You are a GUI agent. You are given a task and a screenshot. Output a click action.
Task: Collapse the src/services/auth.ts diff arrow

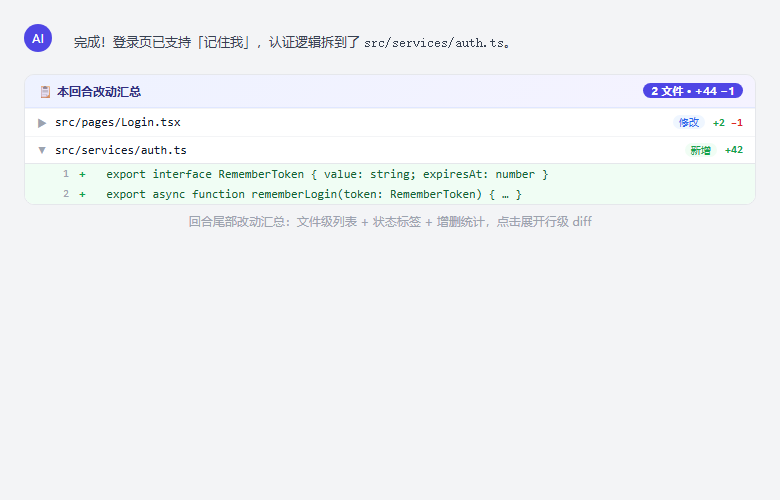42,150
